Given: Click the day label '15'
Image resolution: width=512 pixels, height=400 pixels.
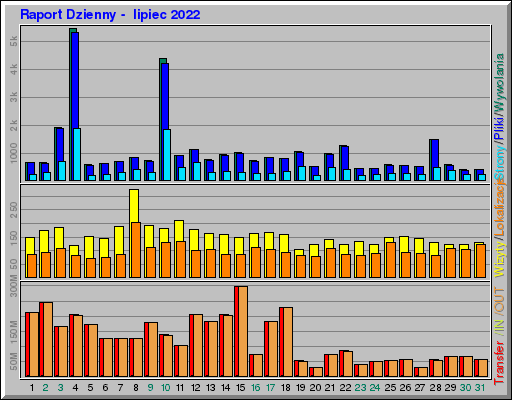Looking at the screenshot, I should click(241, 388).
